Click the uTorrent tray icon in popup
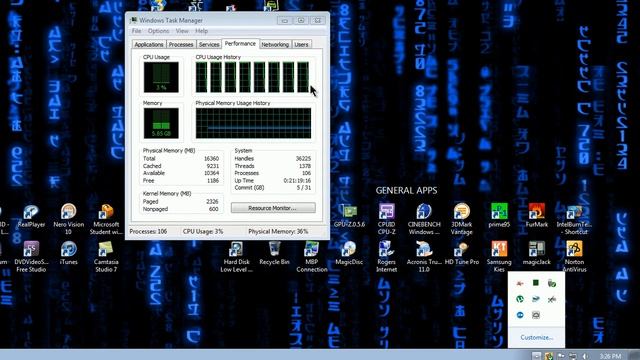Viewport: 640px width, 360px height. [x=520, y=299]
